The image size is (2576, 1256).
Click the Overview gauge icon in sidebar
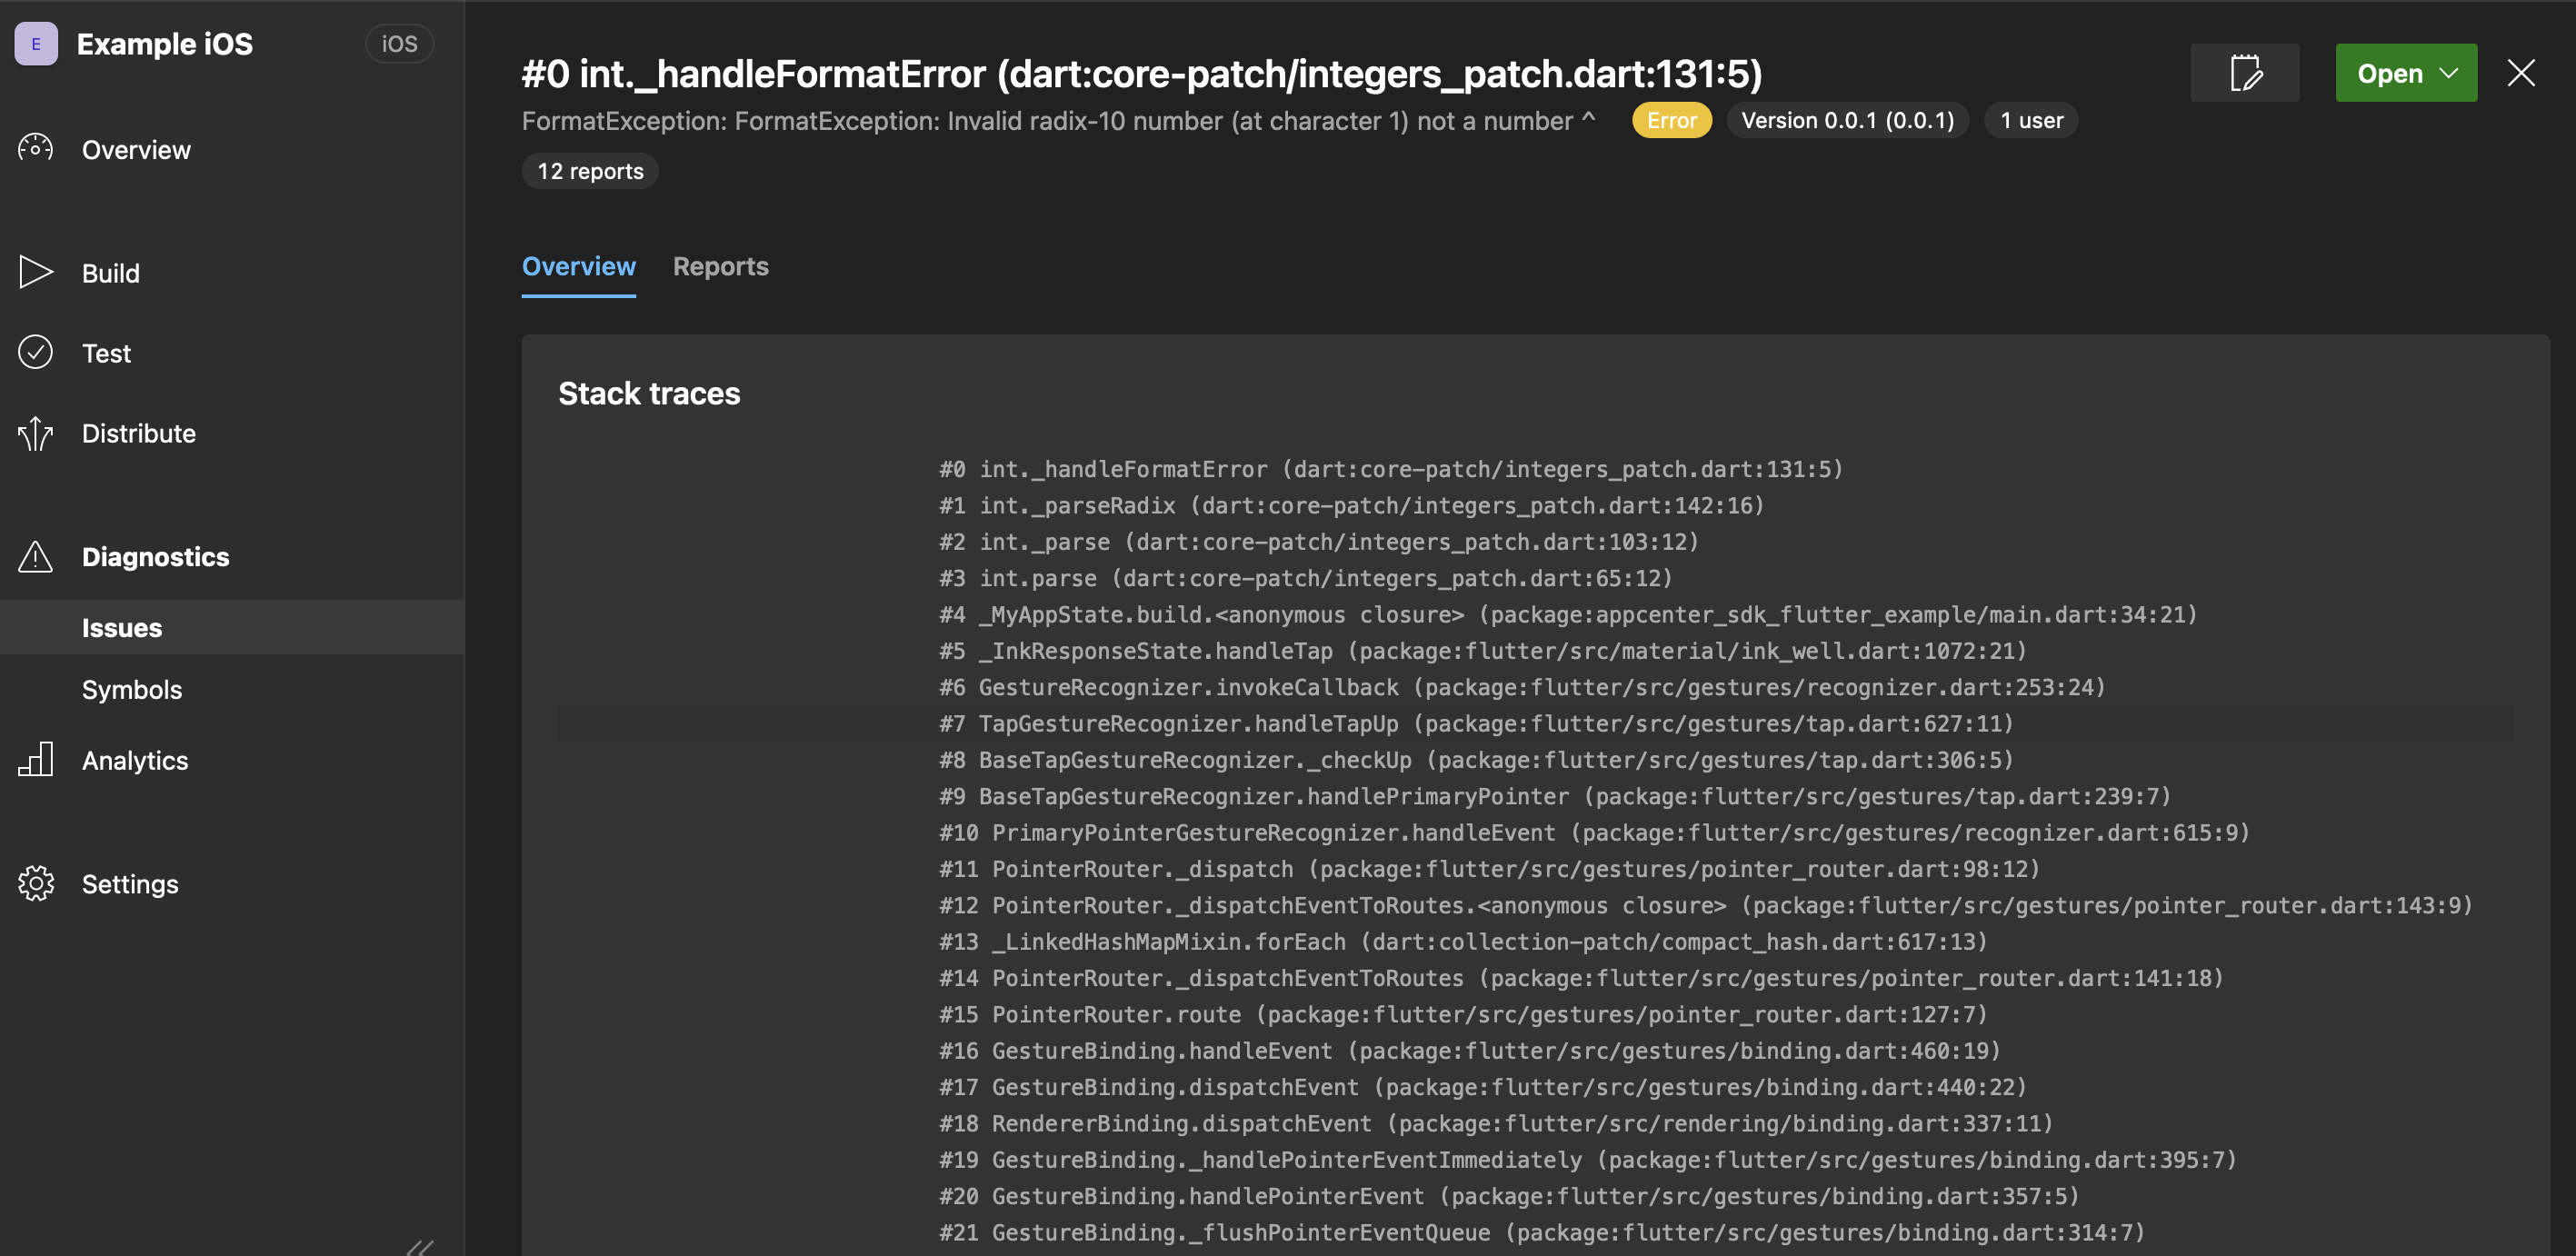coord(35,149)
